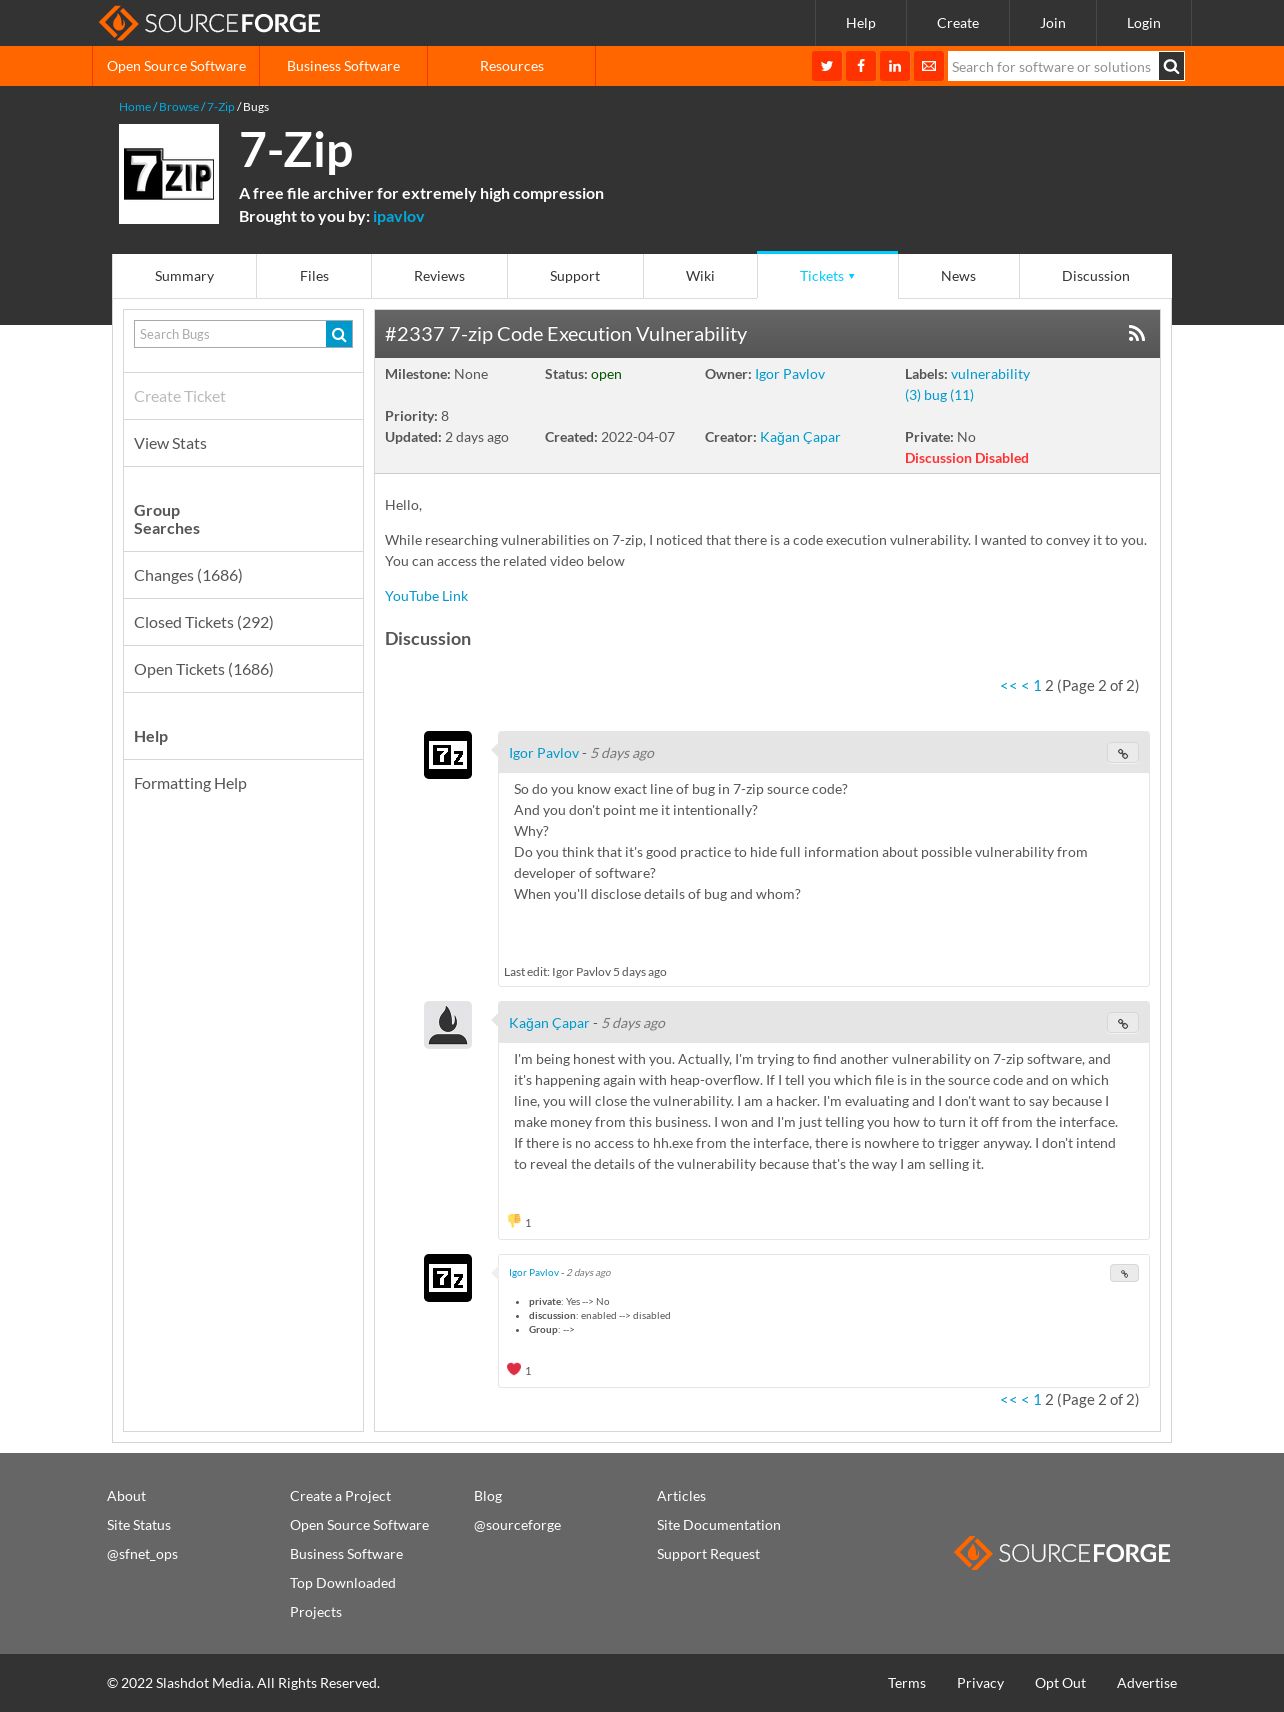
Task: Click 7-Zip in the breadcrumb
Action: pyautogui.click(x=221, y=107)
